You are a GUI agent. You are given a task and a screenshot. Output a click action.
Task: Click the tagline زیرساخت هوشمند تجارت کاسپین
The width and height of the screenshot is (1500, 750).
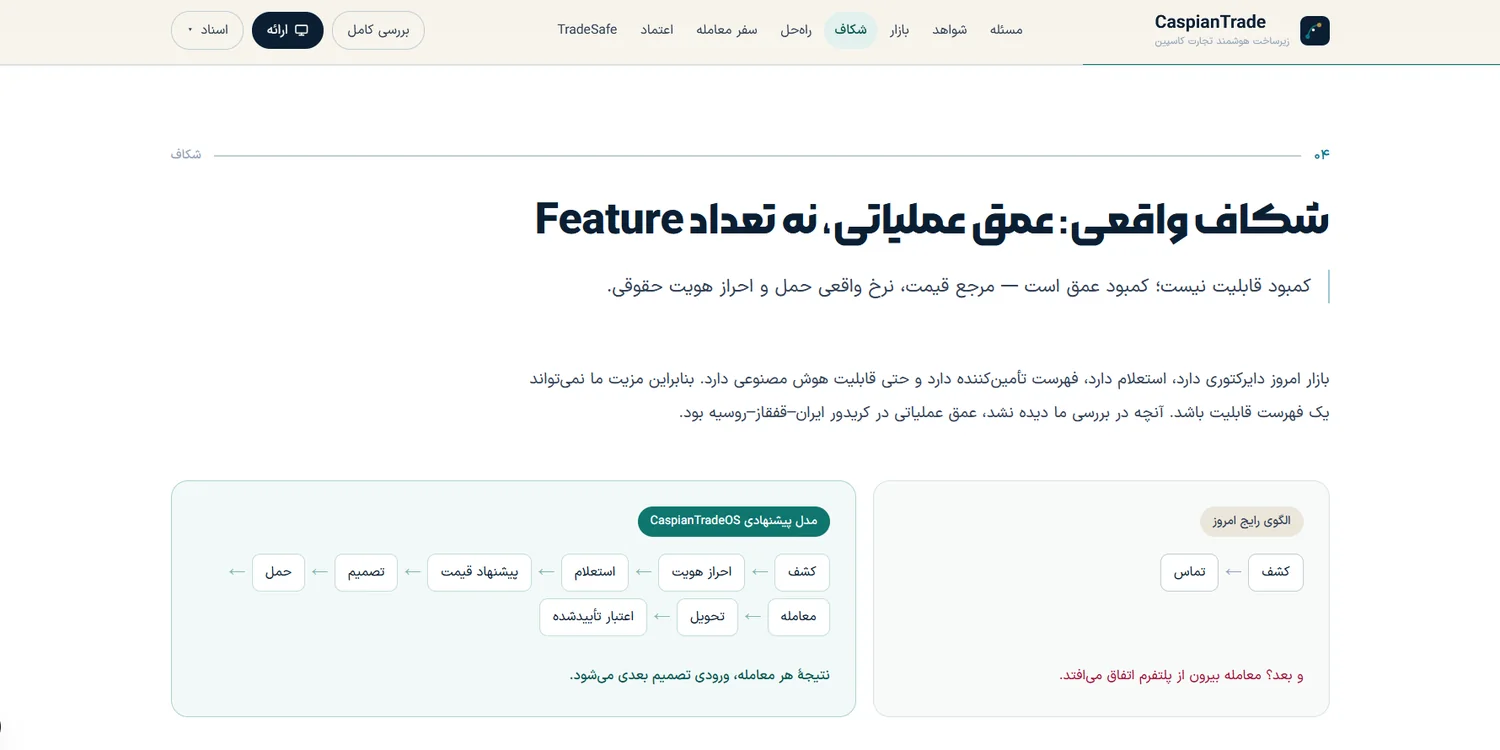tap(1221, 42)
